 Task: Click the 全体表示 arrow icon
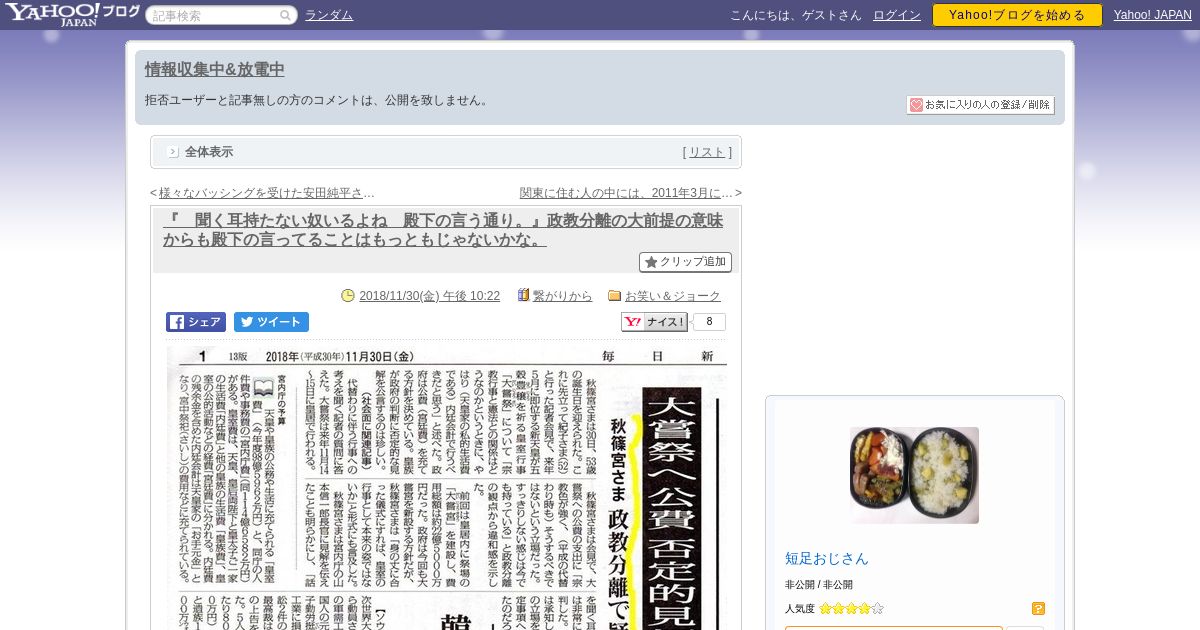pos(173,152)
